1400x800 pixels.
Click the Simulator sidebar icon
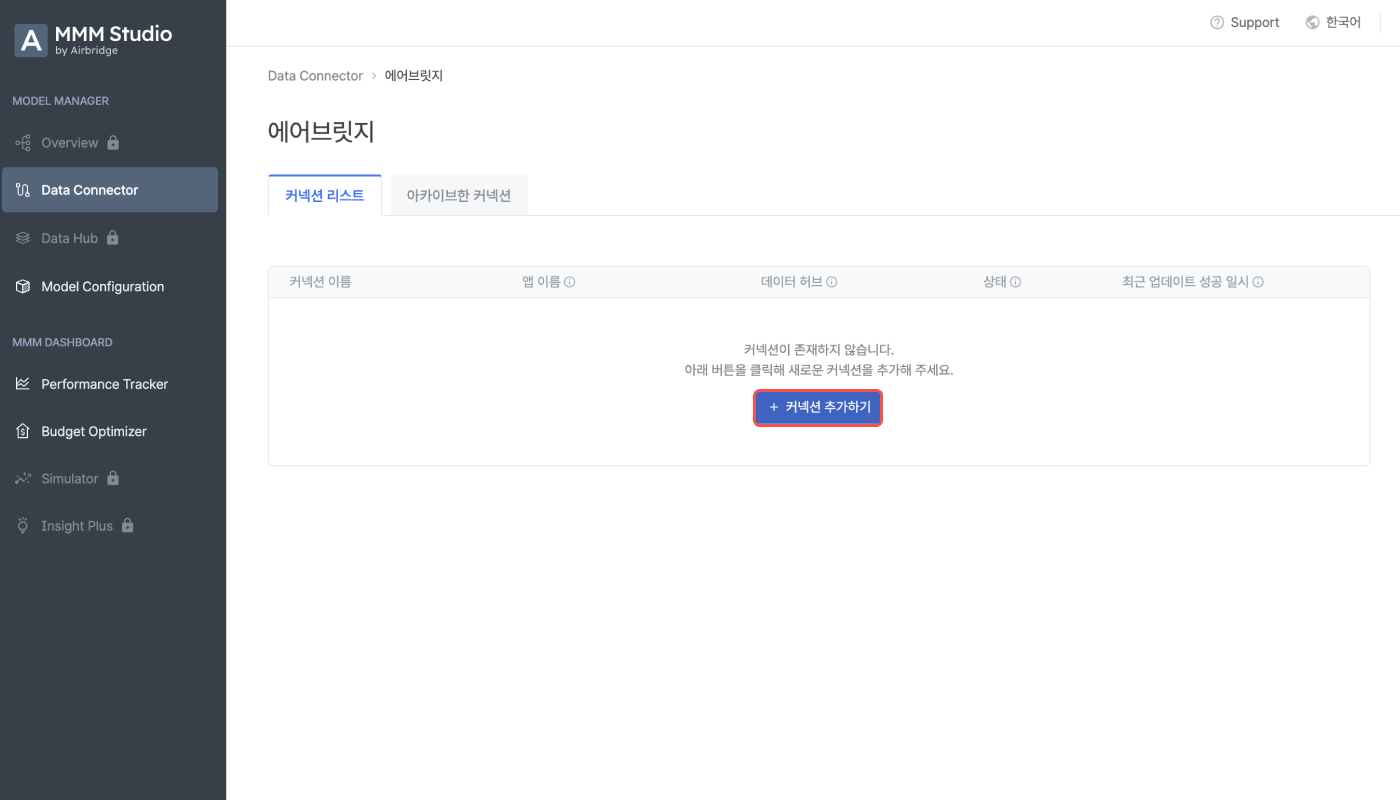point(22,479)
